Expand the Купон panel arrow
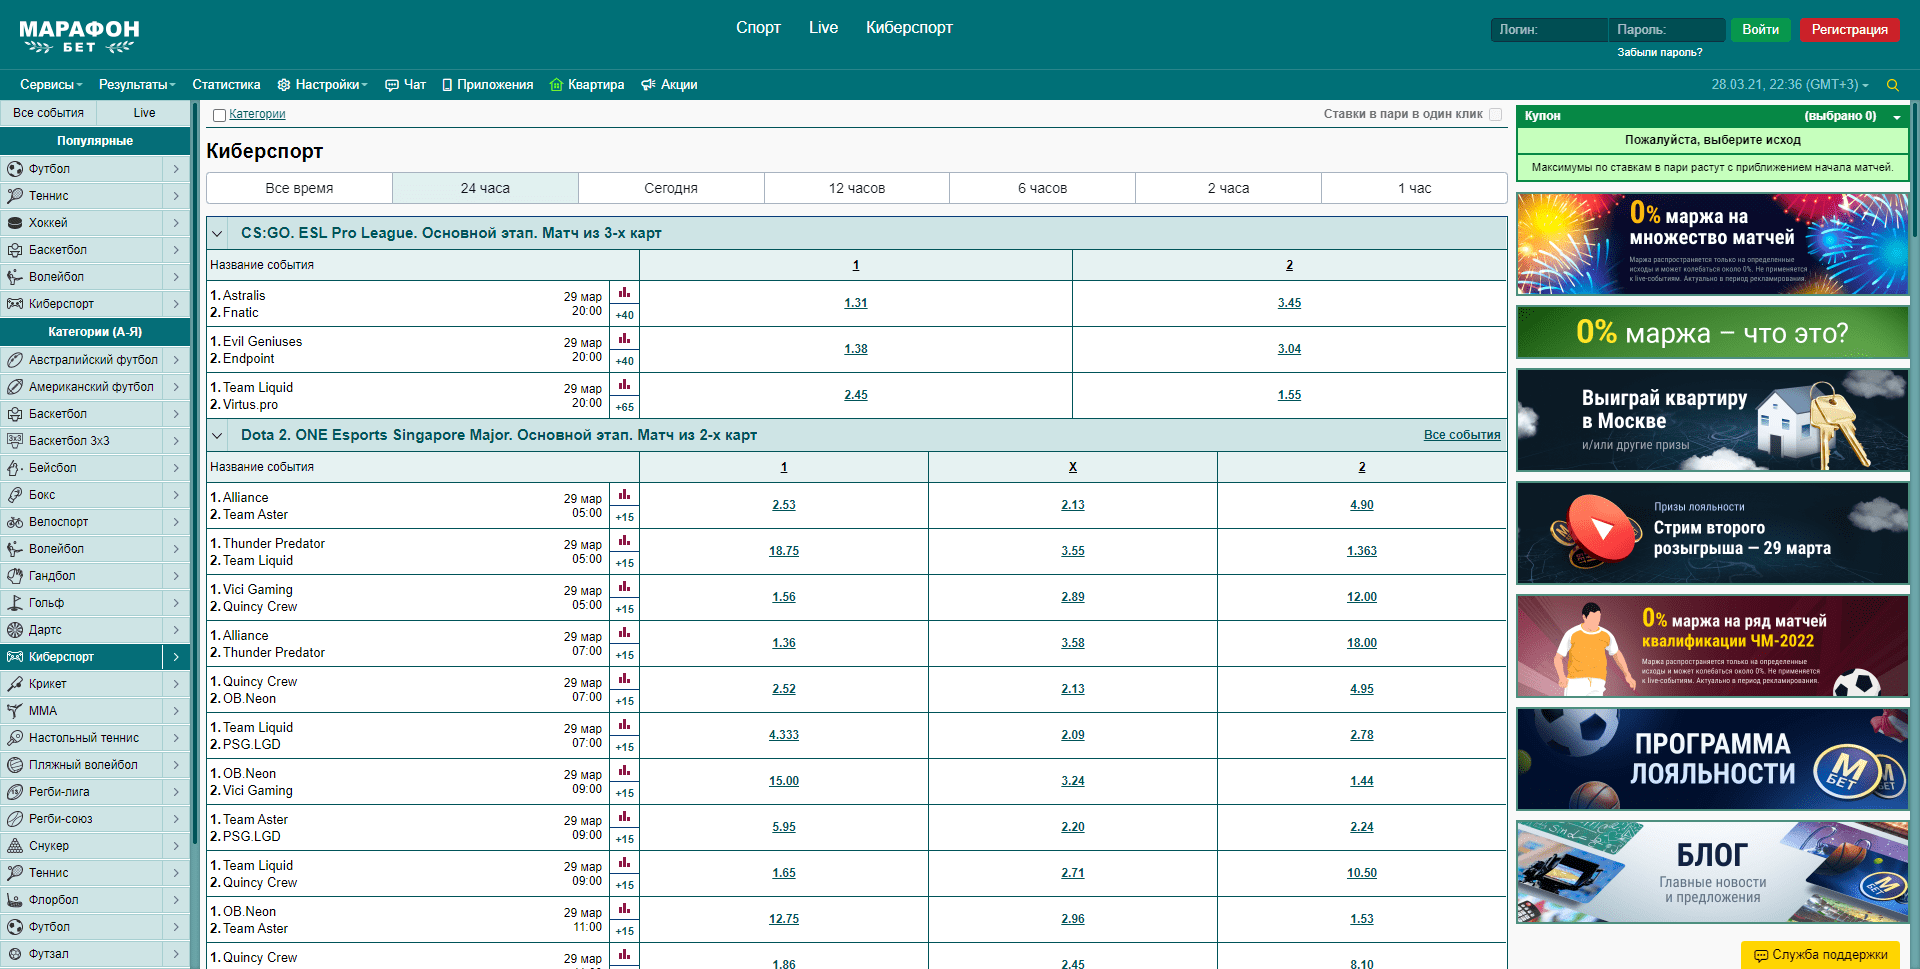 pos(1897,117)
